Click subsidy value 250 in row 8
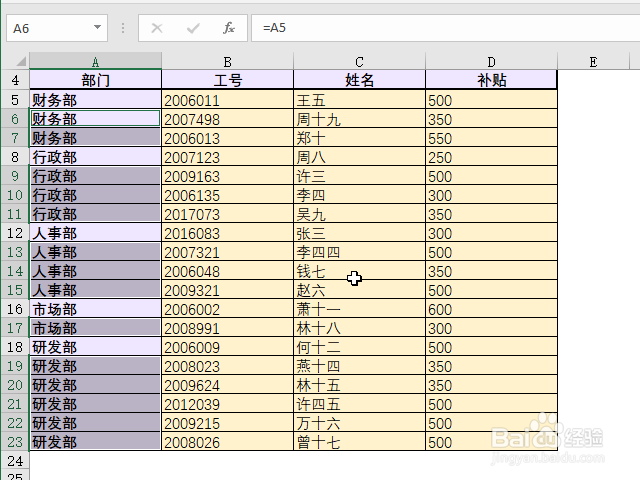The height and width of the screenshot is (480, 640). pos(440,158)
